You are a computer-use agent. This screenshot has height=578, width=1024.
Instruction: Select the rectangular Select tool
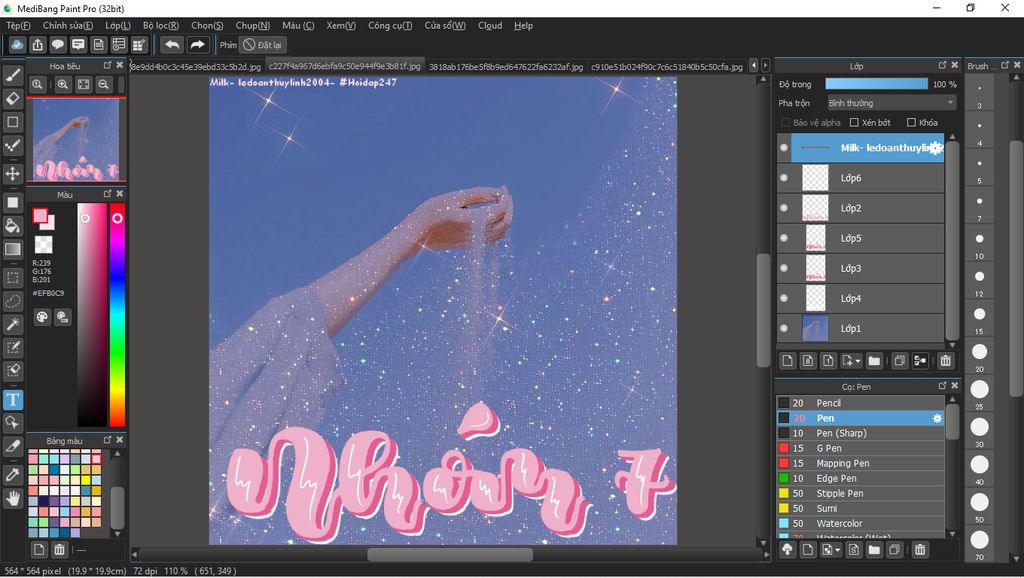[x=12, y=278]
